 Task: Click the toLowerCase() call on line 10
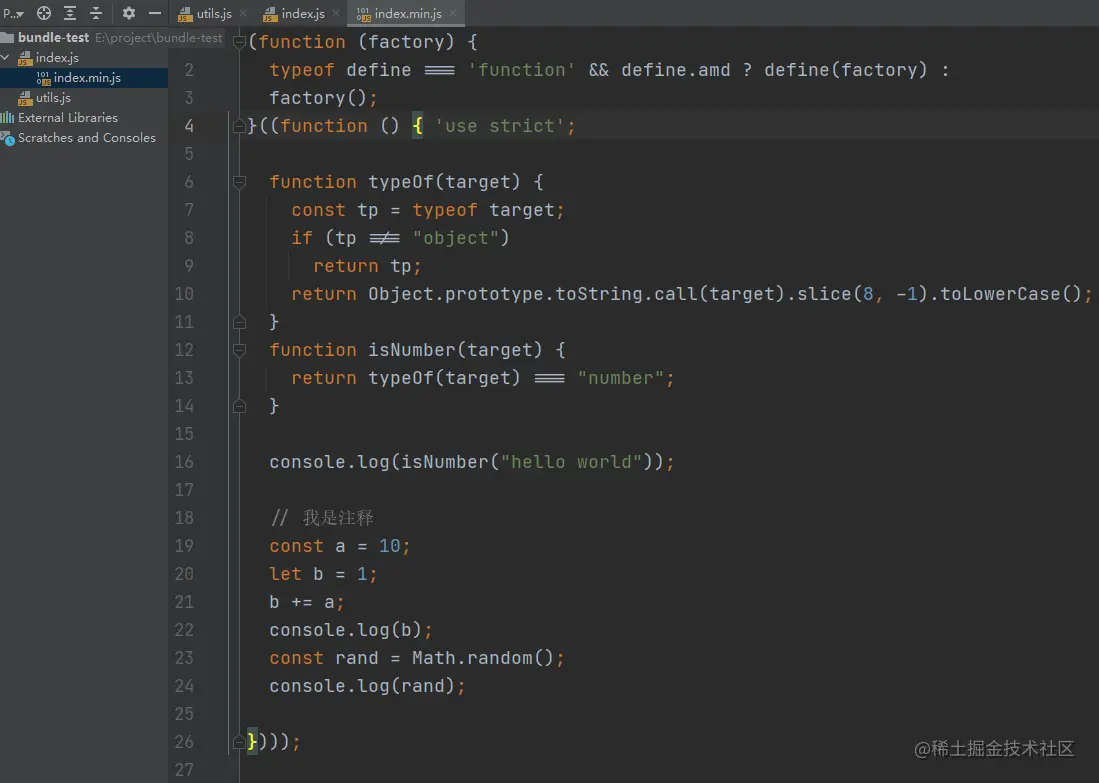(x=1011, y=294)
